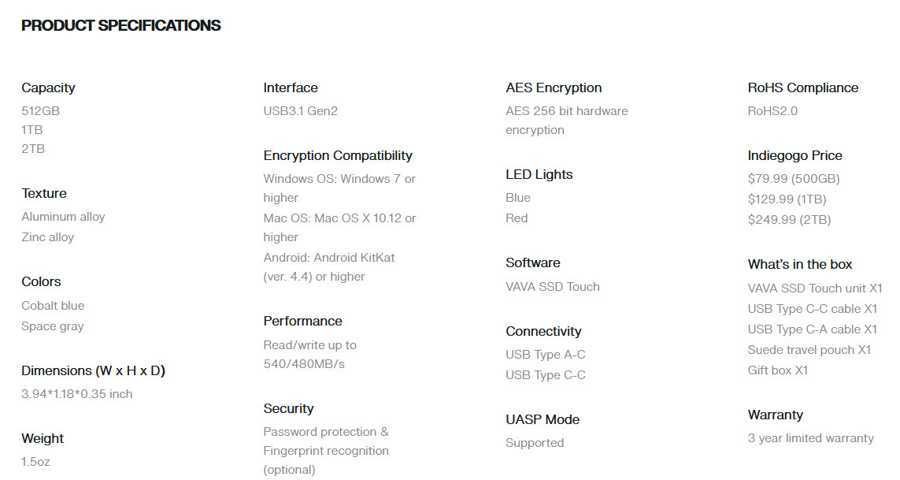Click the 3 year limited warranty text

[x=810, y=438]
